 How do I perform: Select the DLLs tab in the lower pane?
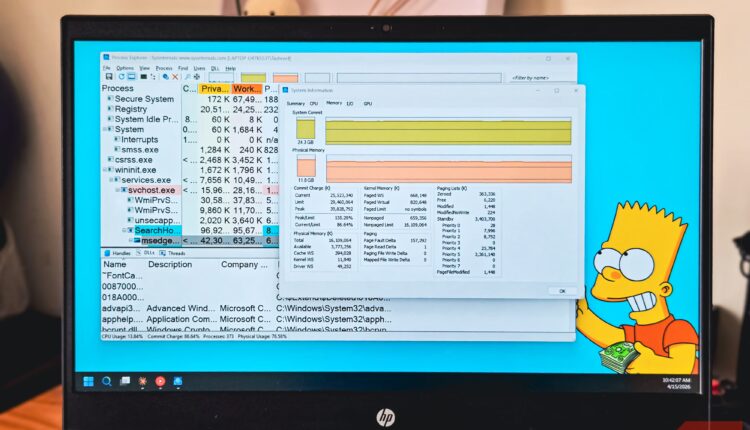(146, 253)
